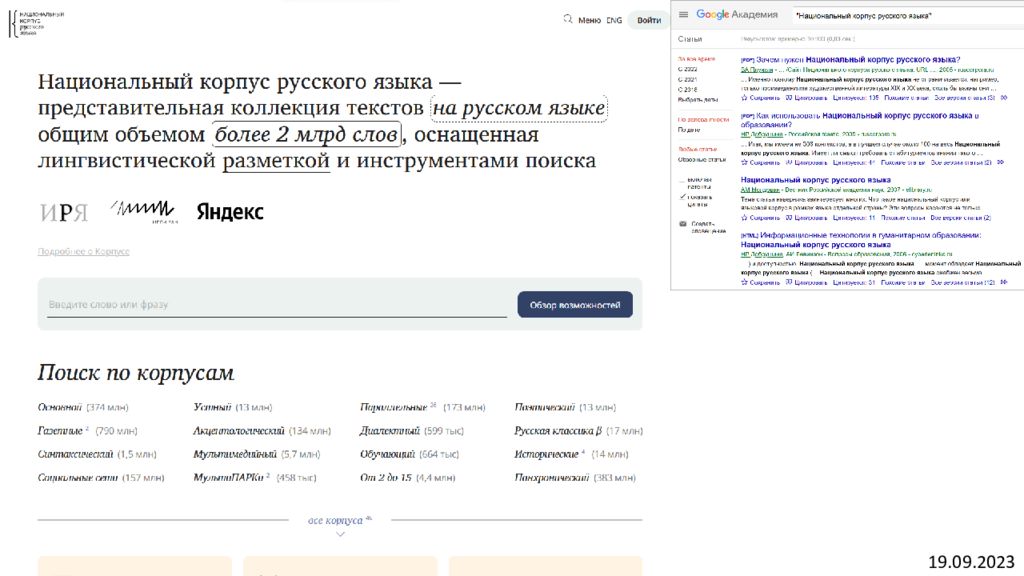Image resolution: width=1024 pixels, height=576 pixels.
Task: Click the ИРЯ partner logo
Action: (63, 212)
